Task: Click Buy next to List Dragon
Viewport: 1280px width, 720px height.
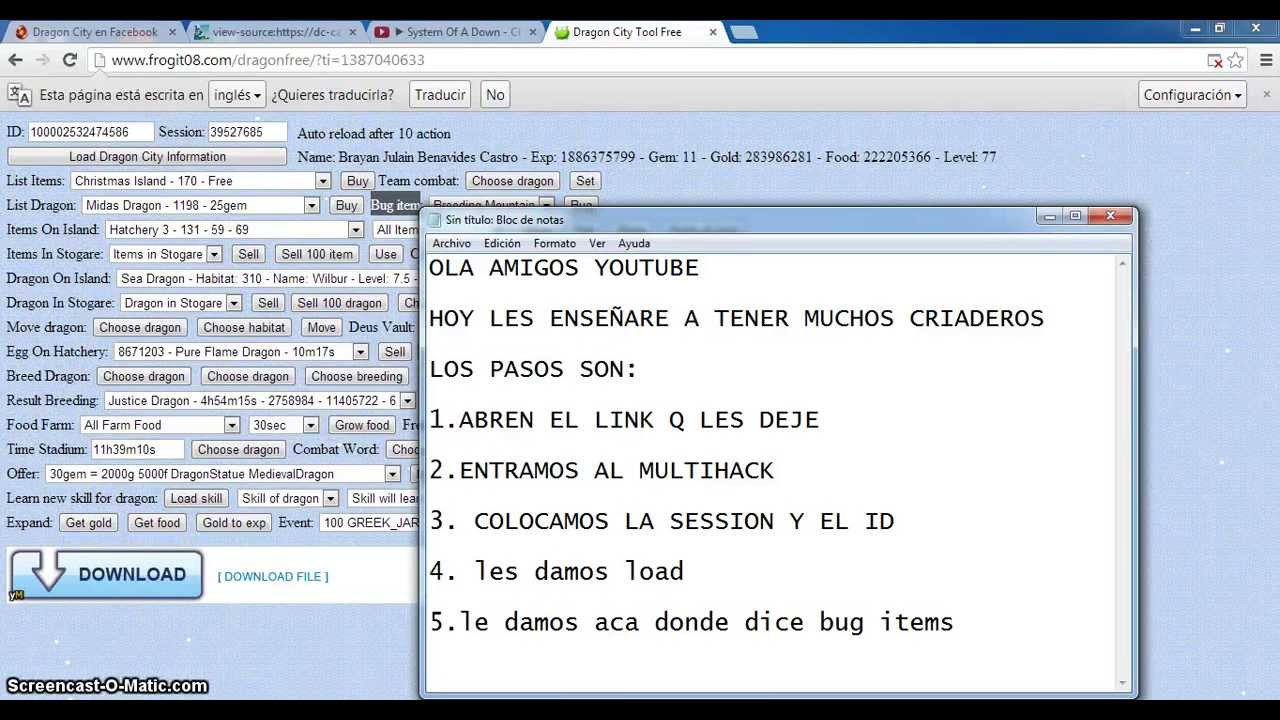Action: point(346,205)
